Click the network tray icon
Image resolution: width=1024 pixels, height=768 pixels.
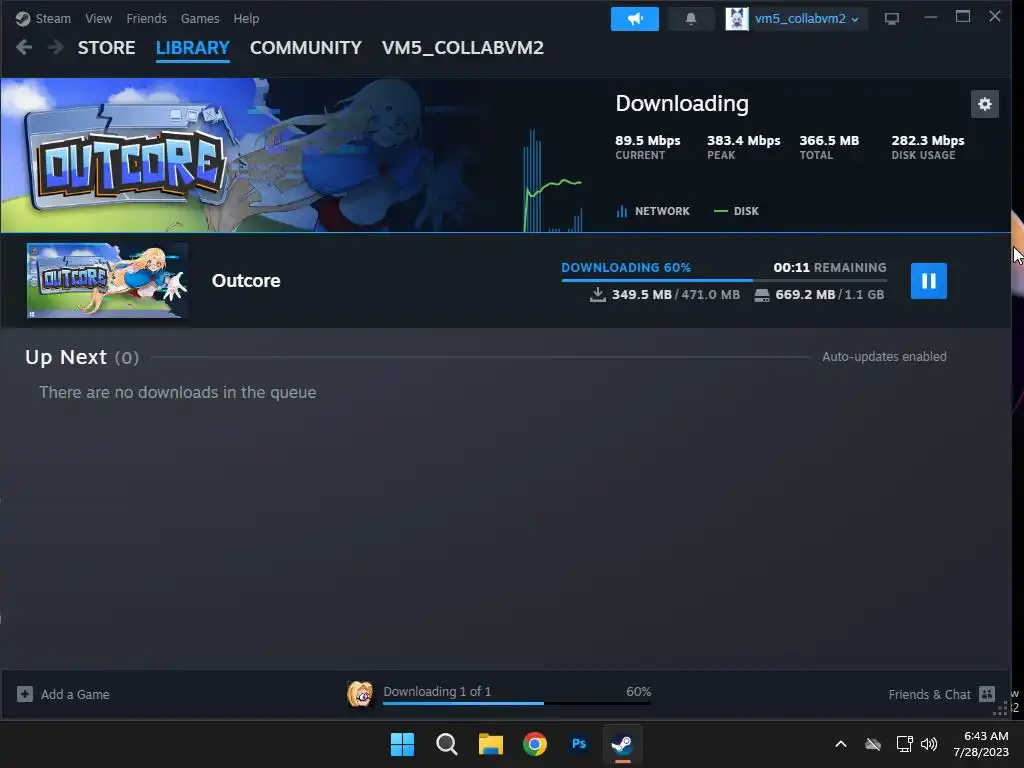(x=904, y=744)
